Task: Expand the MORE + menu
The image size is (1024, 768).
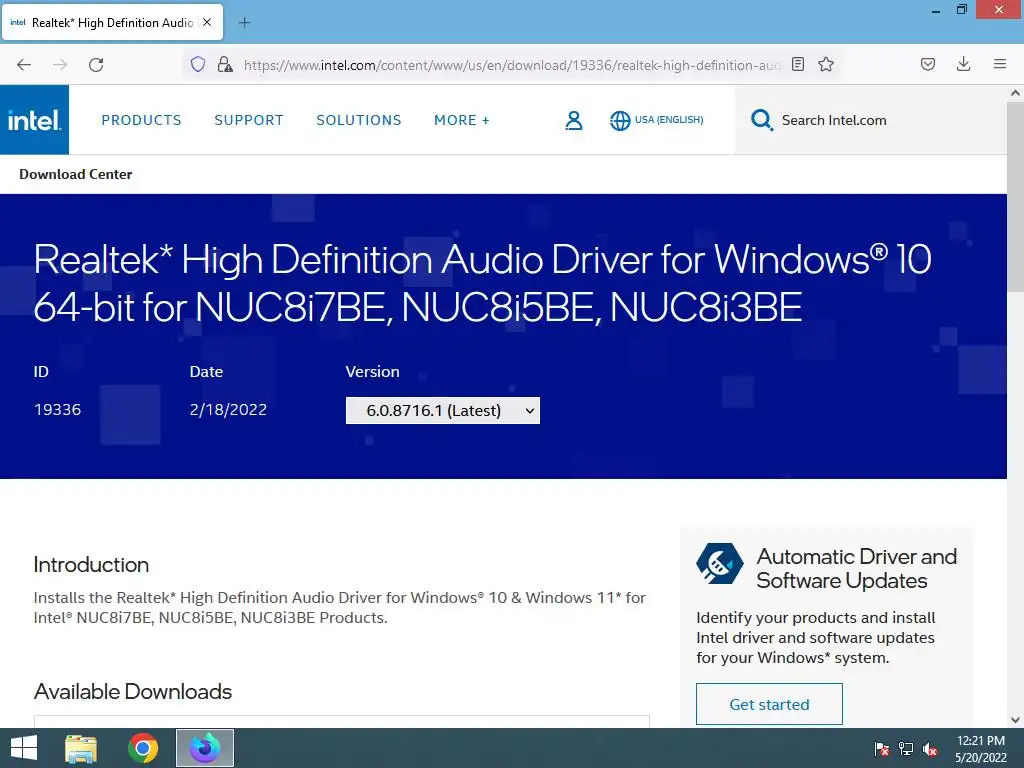Action: coord(462,120)
